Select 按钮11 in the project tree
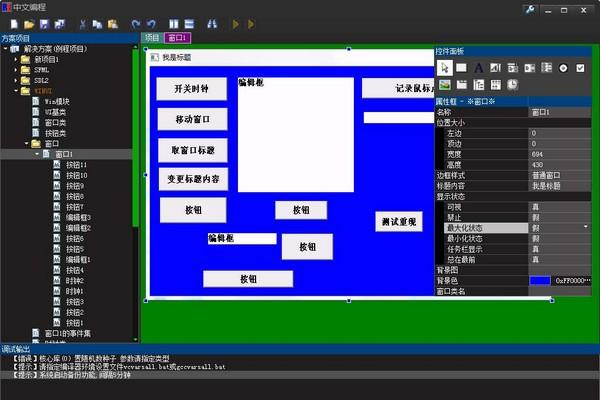The height and width of the screenshot is (400, 600). tap(76, 165)
